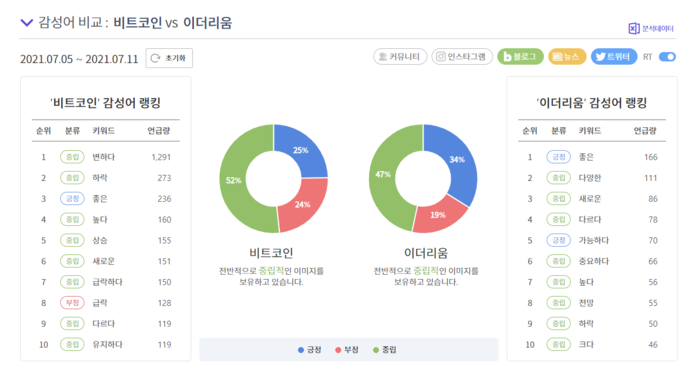Screen dimensions: 700x375
Task: Click the 변하다 keyword in 비트코인 ranking
Action: (x=104, y=157)
